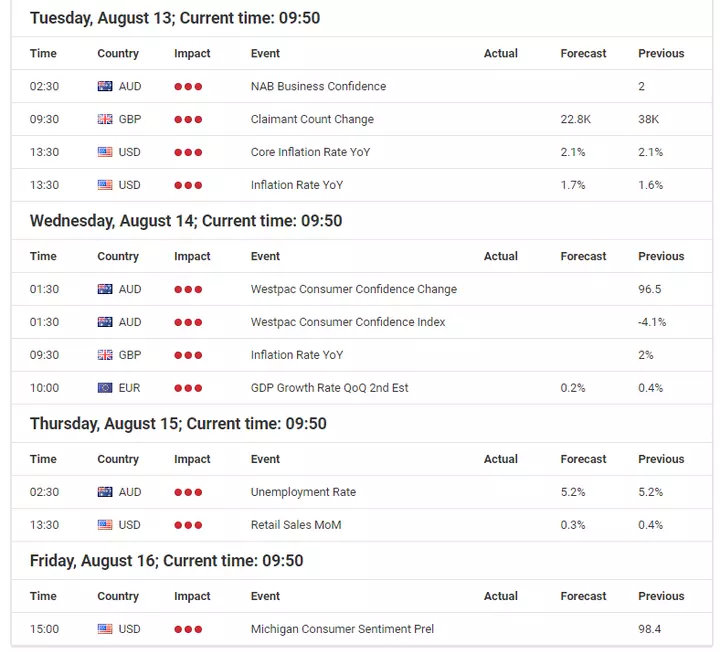Click the Australian flag beside NAB Business Confidence

105,86
